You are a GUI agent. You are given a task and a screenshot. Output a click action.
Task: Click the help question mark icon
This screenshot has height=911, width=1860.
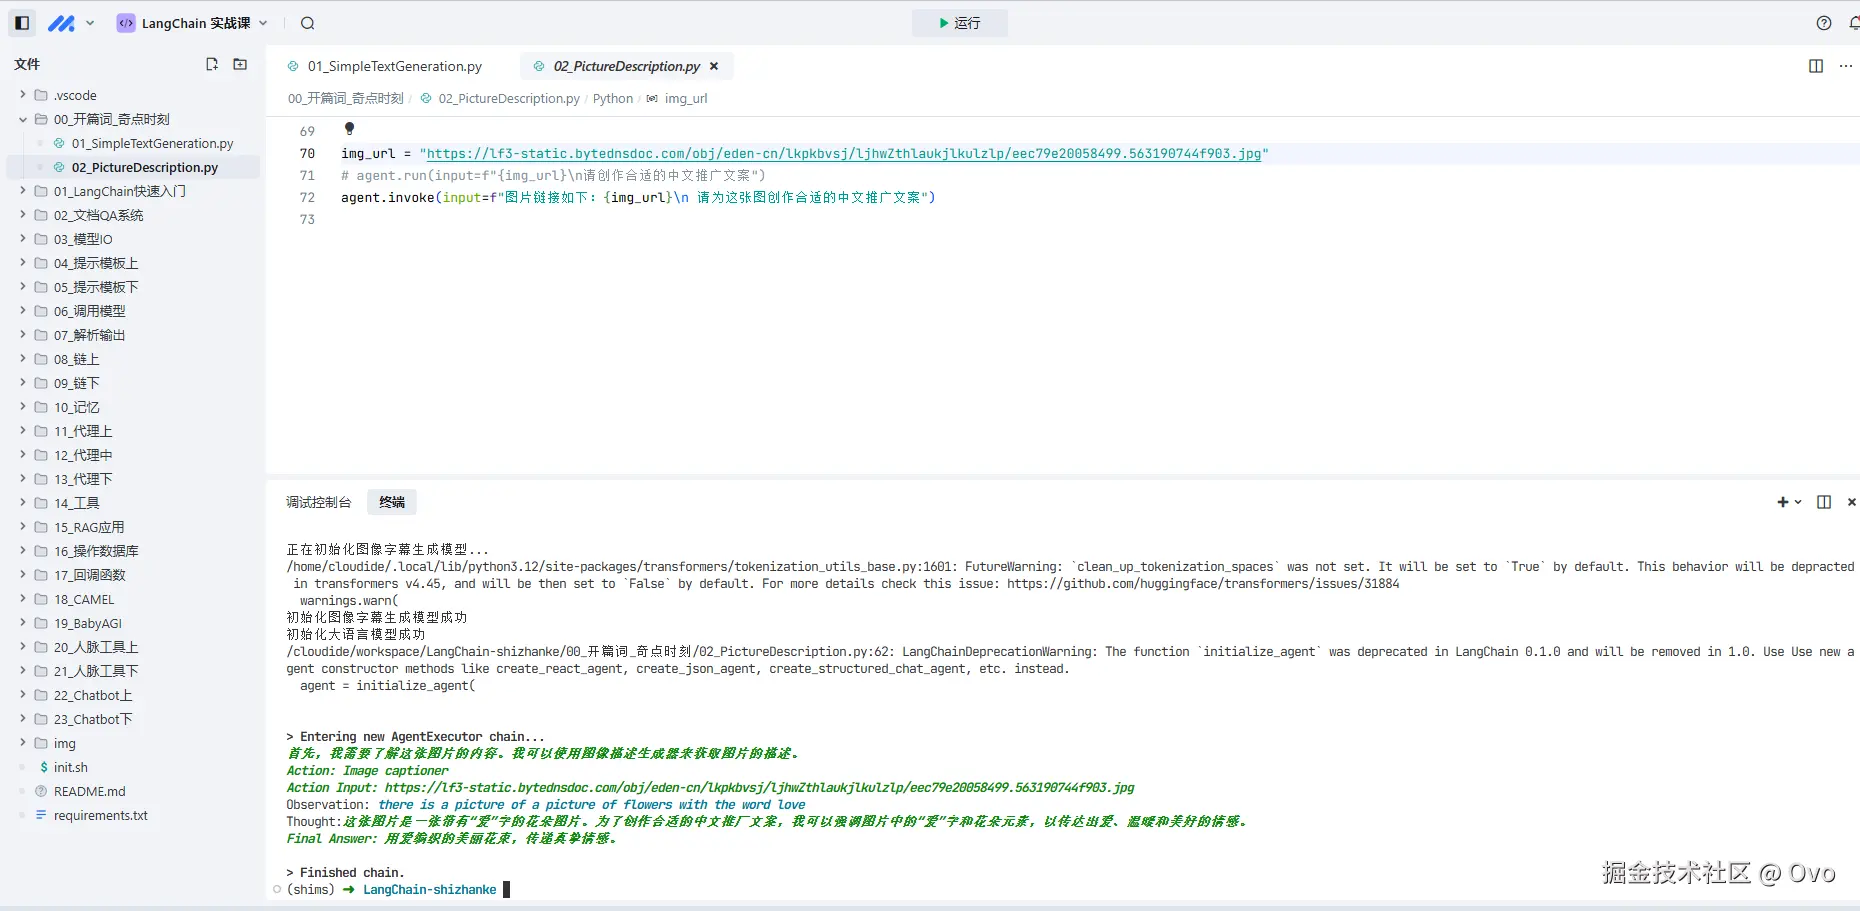(1824, 23)
